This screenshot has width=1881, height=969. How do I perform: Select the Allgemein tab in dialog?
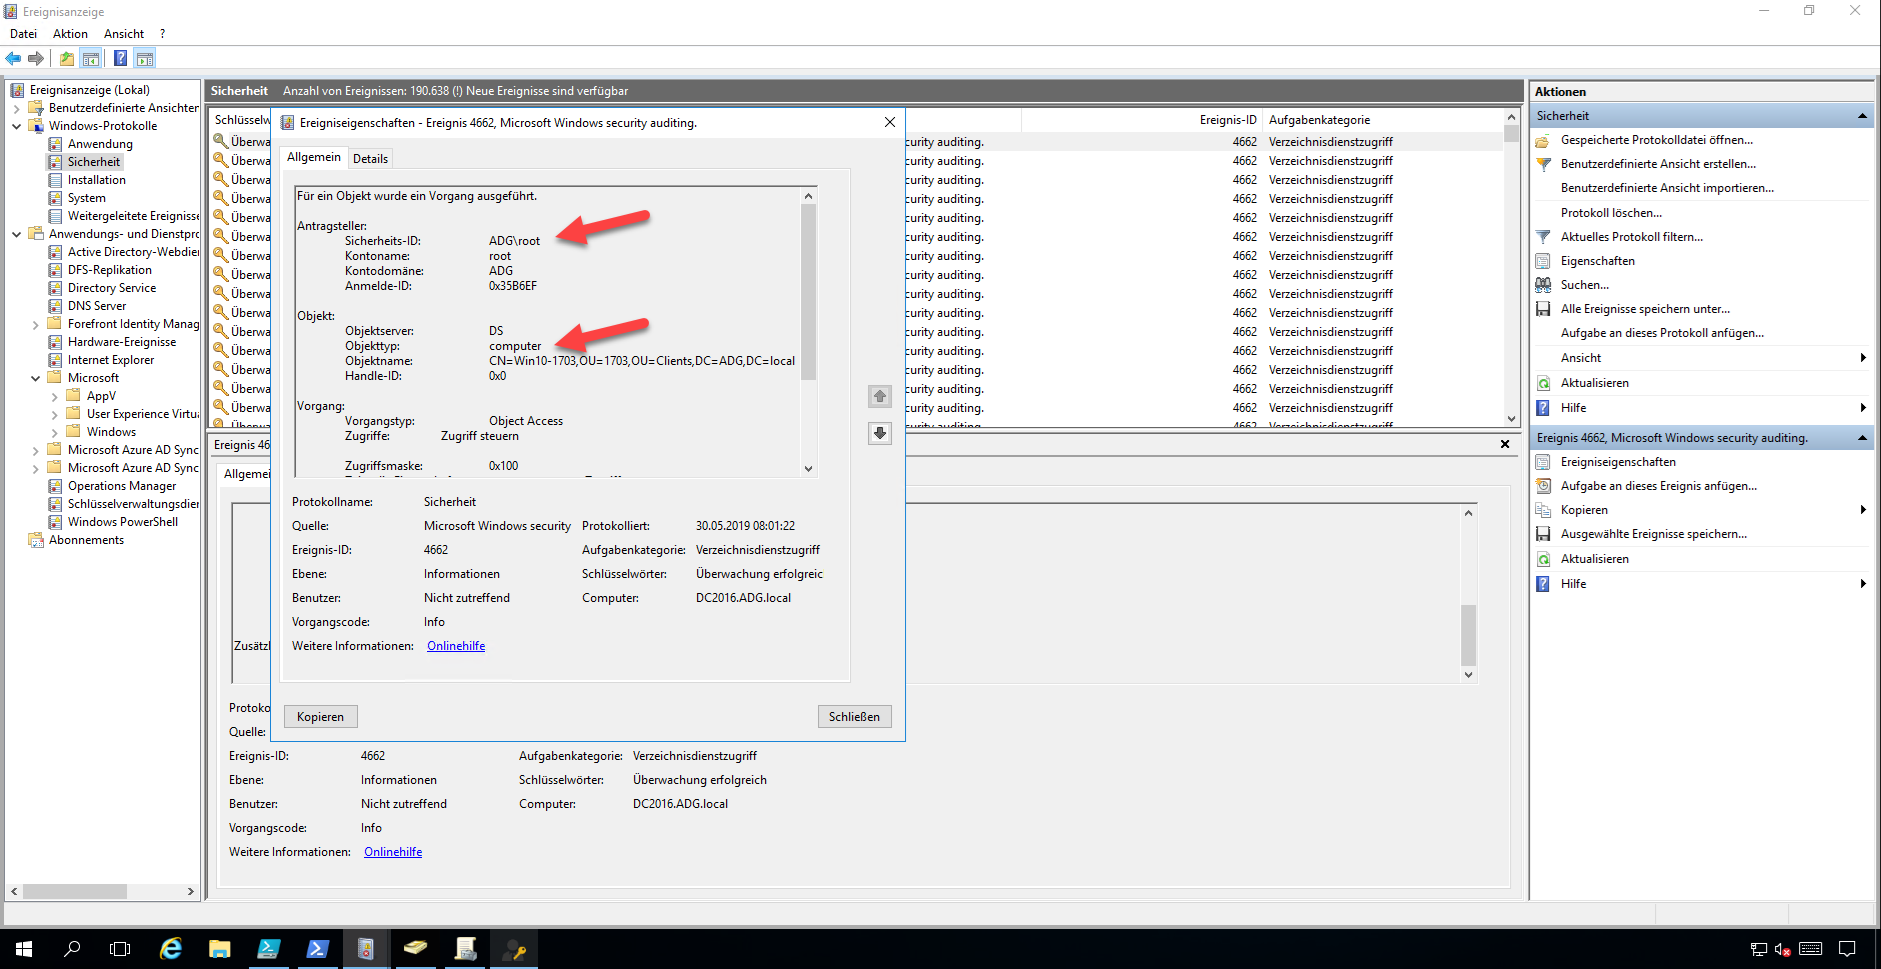point(314,157)
